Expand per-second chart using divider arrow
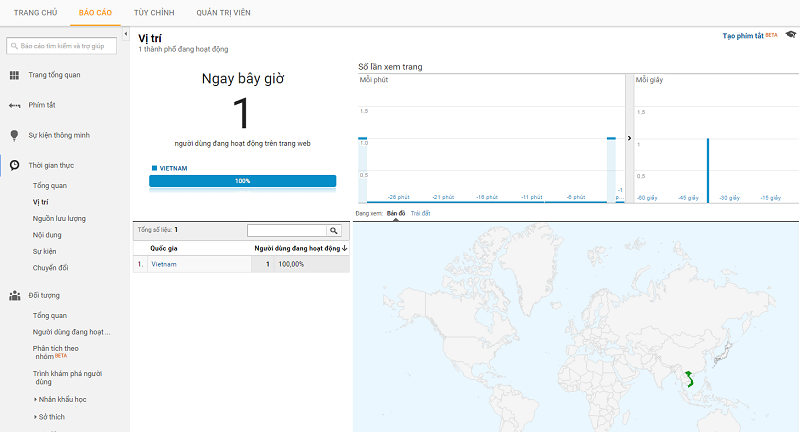Image resolution: width=800 pixels, height=432 pixels. tap(629, 138)
